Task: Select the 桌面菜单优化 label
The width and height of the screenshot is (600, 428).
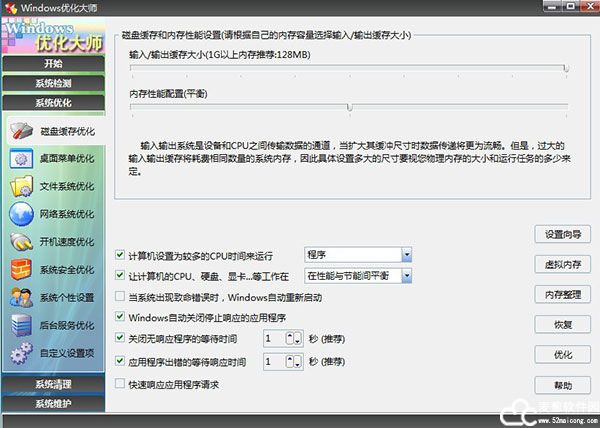Action: (x=67, y=159)
